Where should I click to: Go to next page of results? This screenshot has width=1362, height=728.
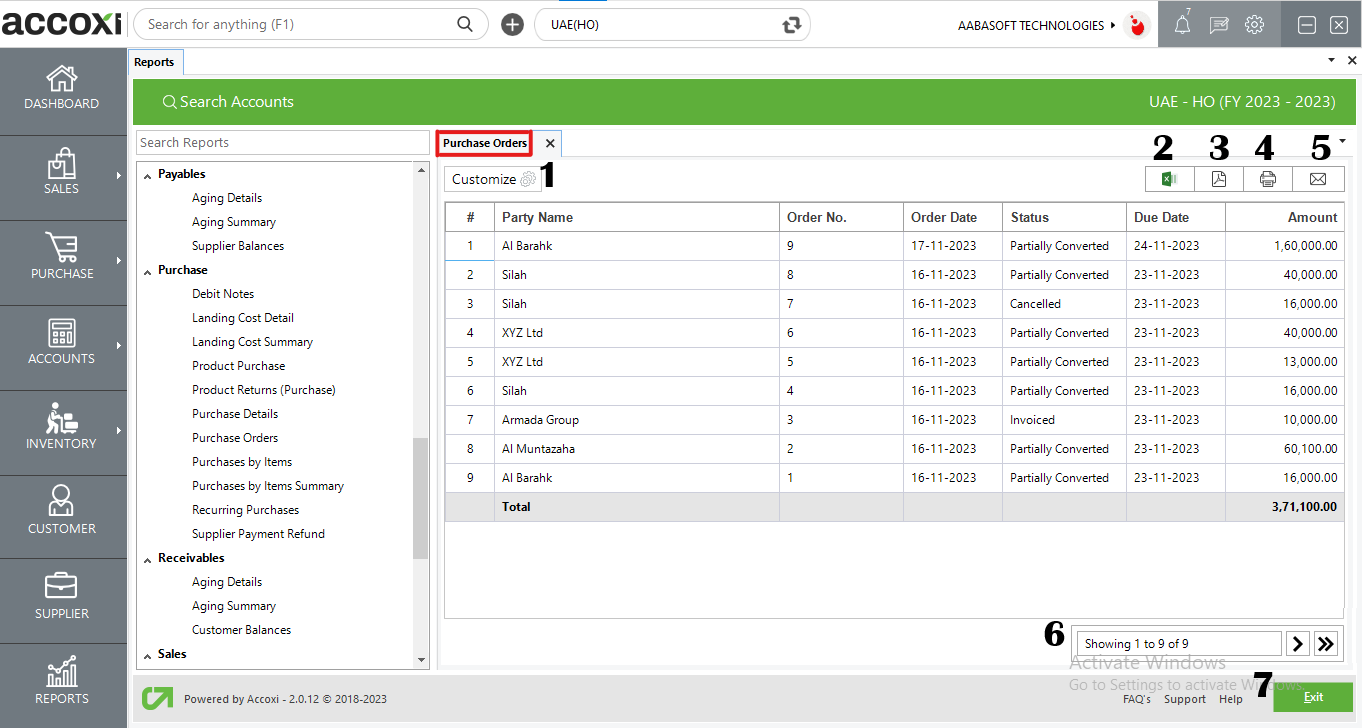1297,644
